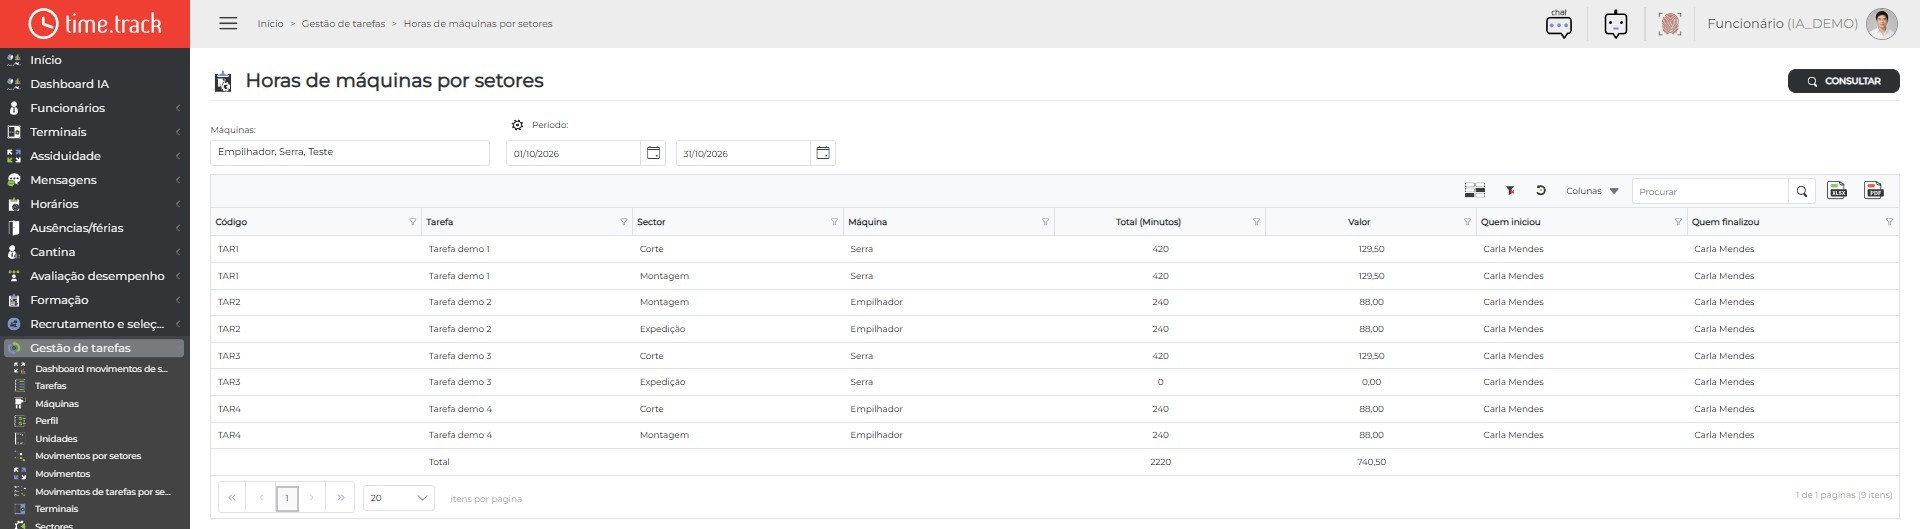Viewport: 1920px width, 529px height.
Task: Open Tarefas in the sidebar submenu
Action: pos(51,386)
